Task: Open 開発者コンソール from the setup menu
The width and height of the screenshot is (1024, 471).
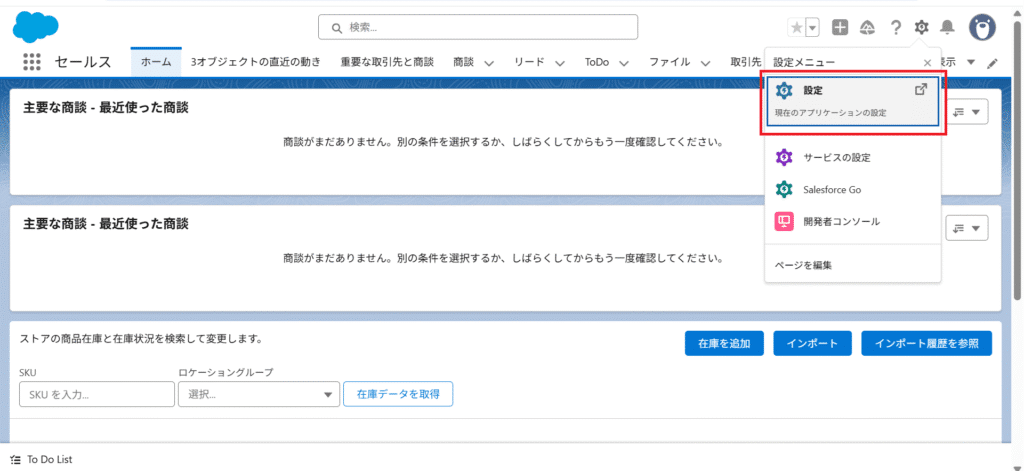Action: pos(841,221)
